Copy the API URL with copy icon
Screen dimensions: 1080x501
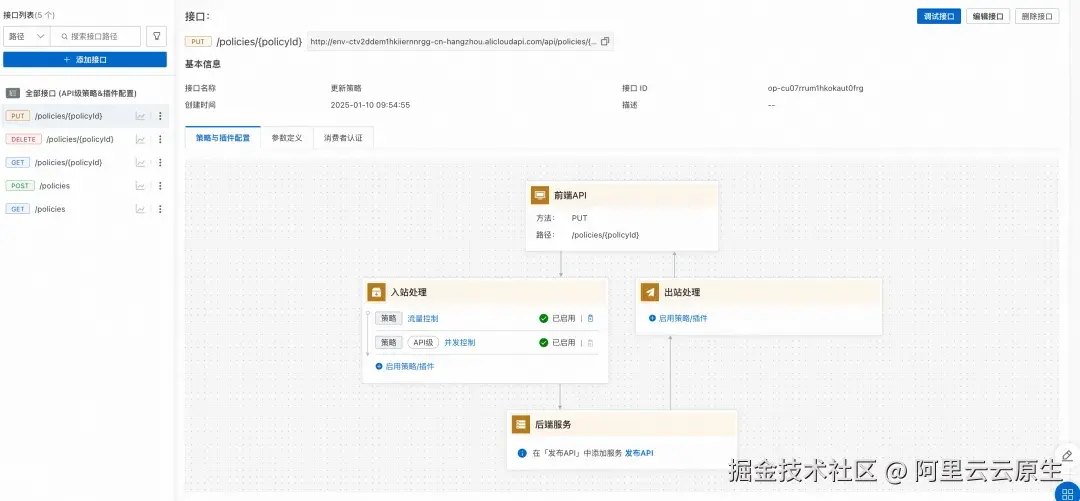(605, 41)
